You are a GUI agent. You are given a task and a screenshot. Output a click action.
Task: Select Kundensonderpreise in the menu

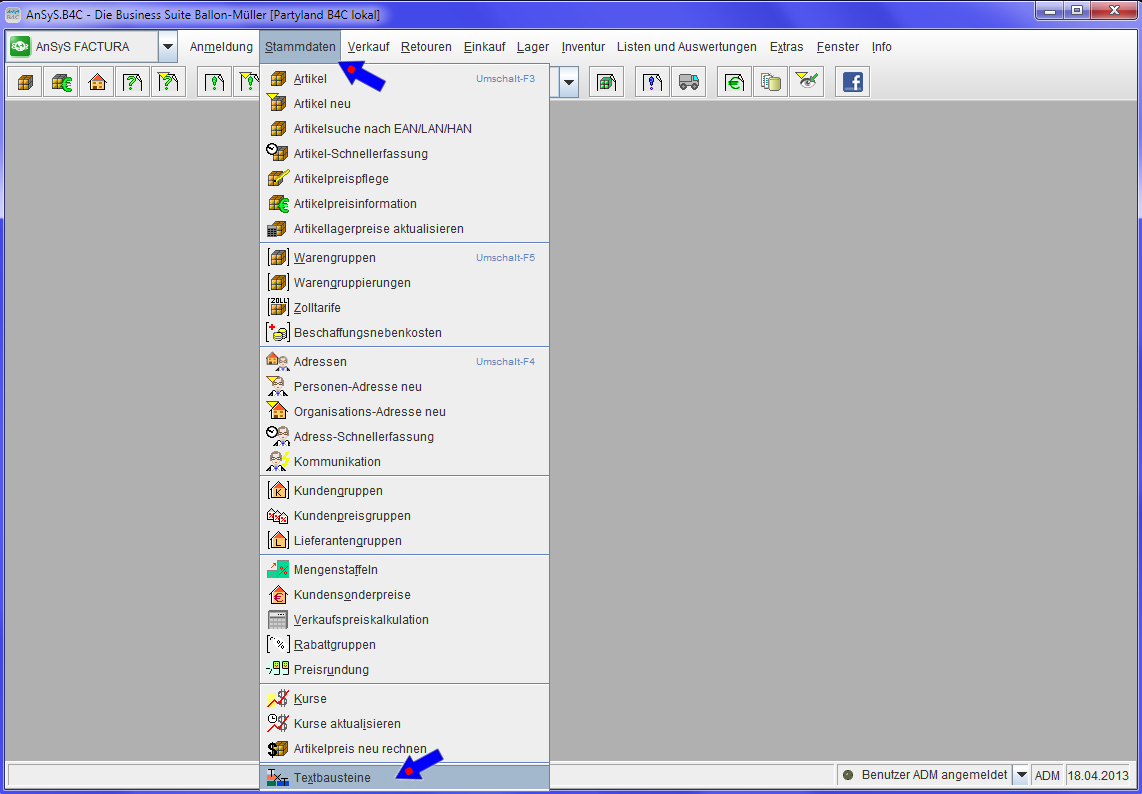[x=352, y=595]
